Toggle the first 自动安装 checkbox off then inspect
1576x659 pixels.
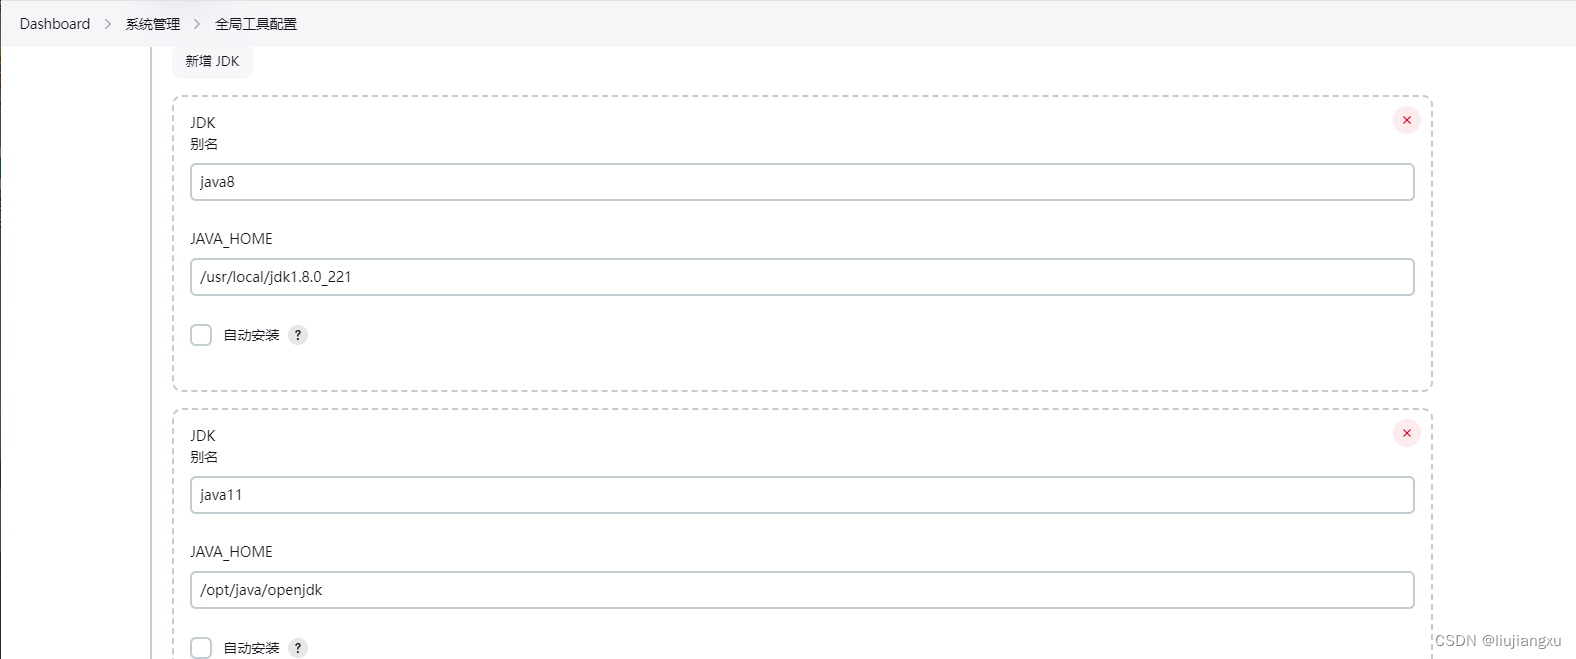click(201, 335)
